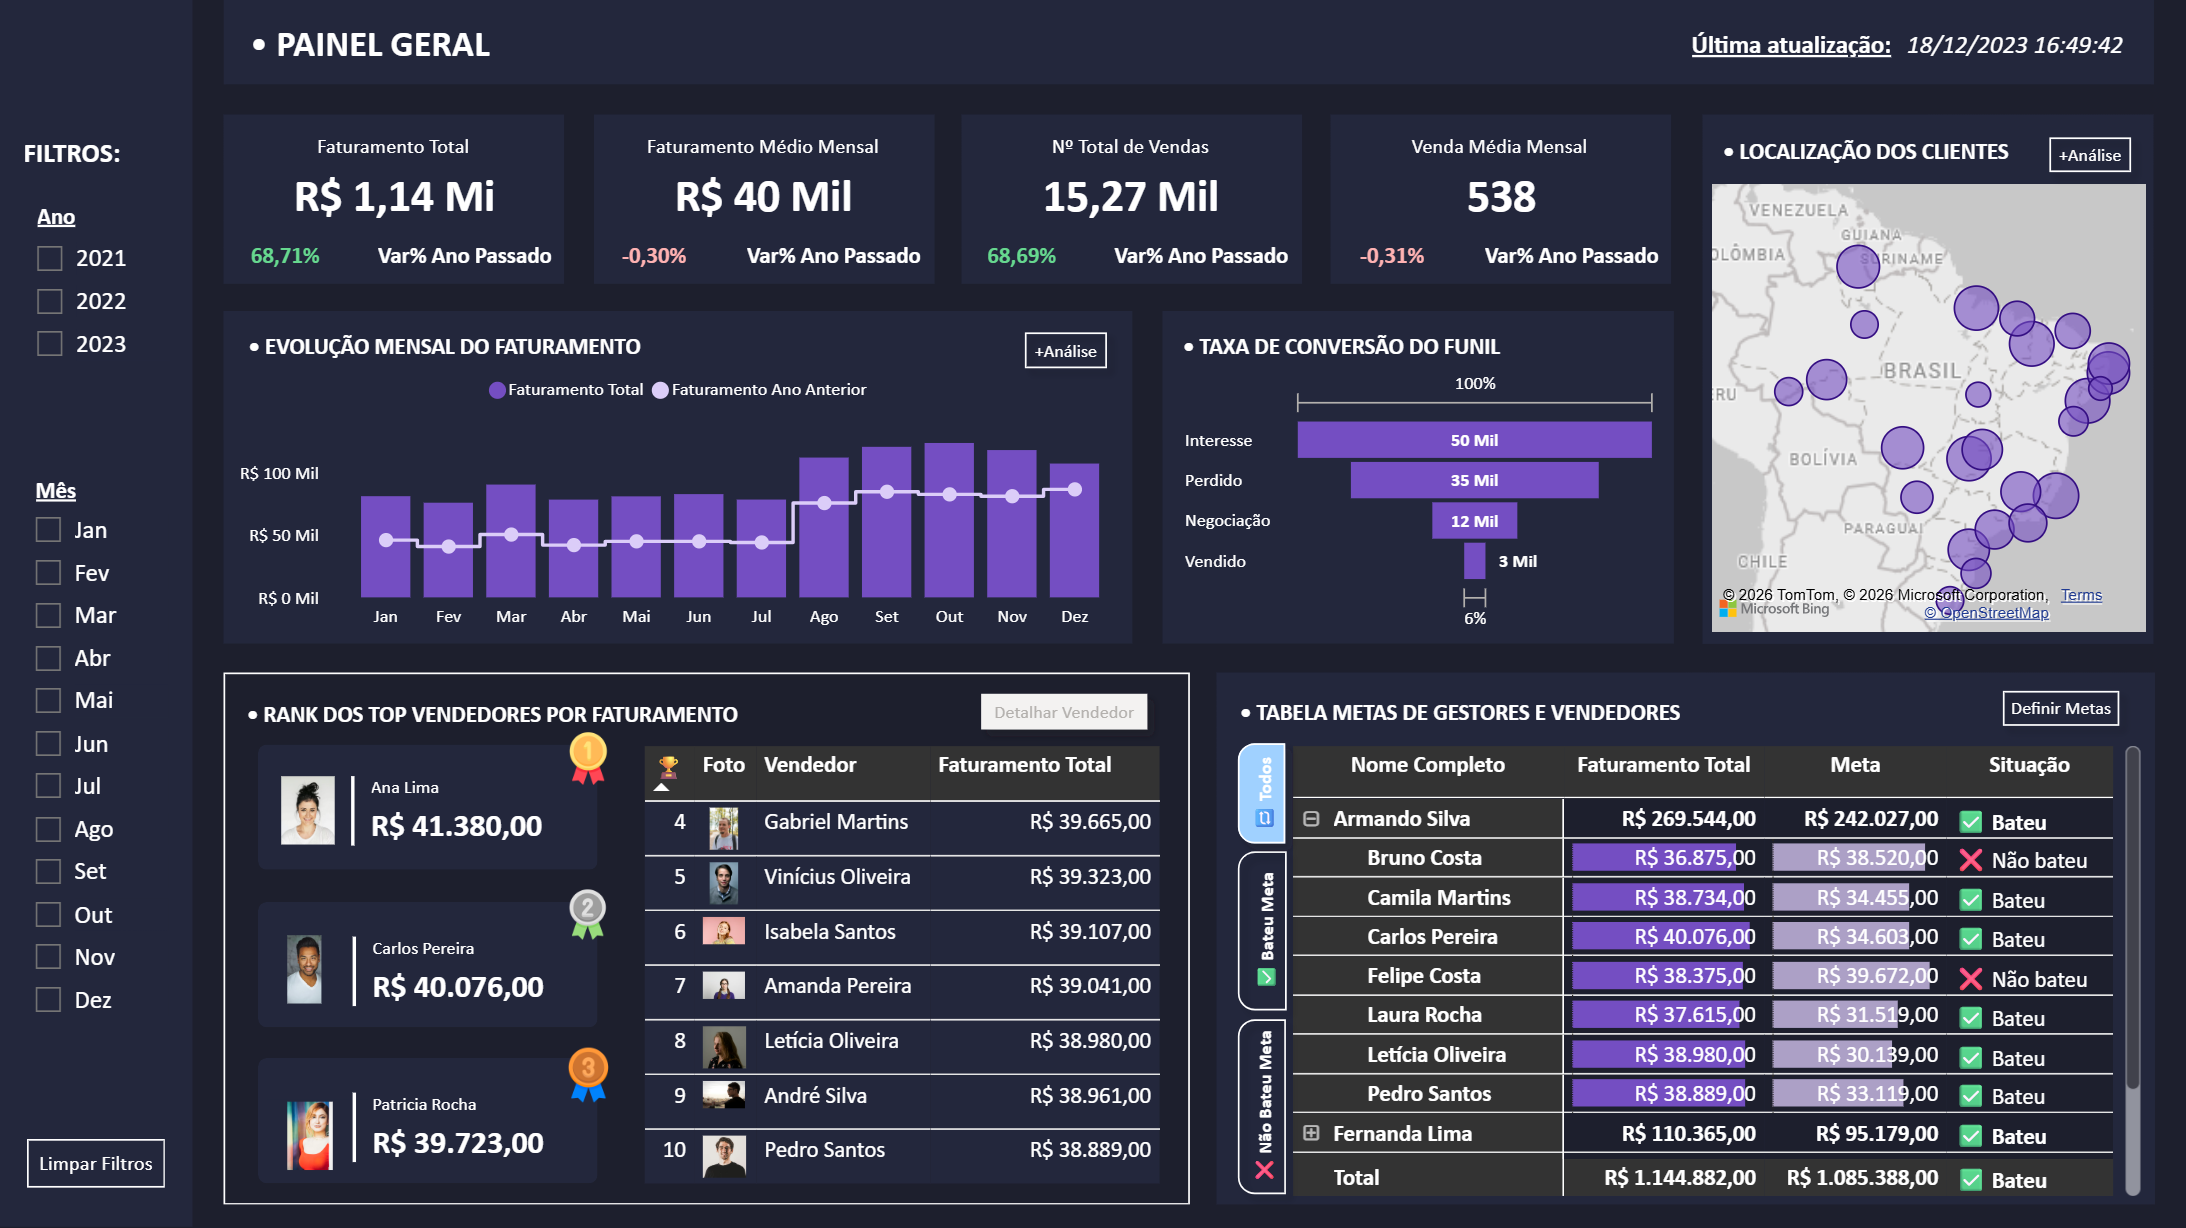Tick the Dez month checkbox
This screenshot has width=2186, height=1228.
(x=49, y=1000)
